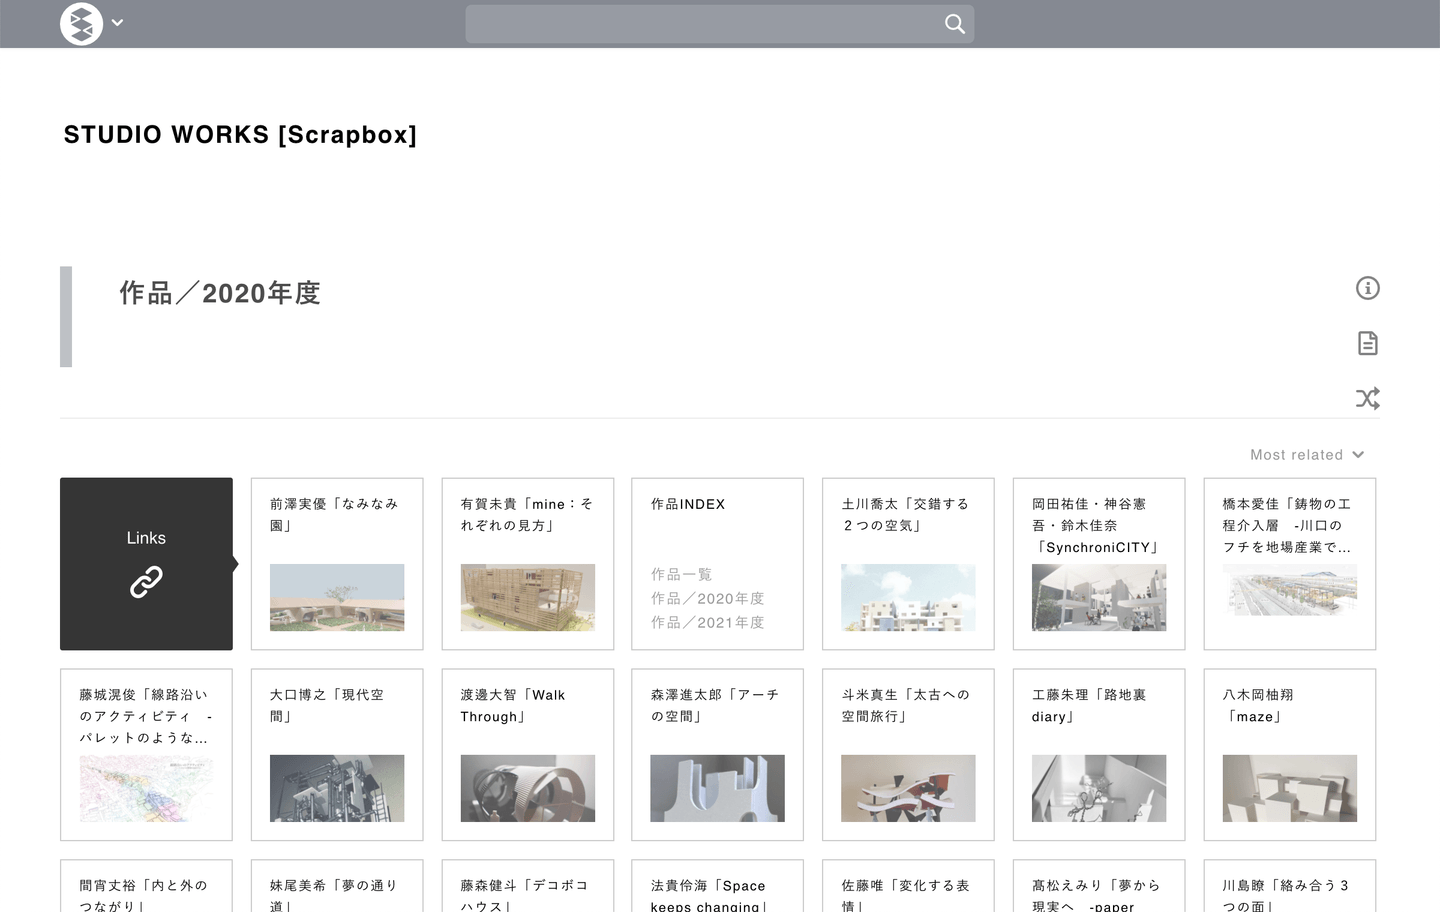This screenshot has width=1440, height=912.
Task: Open the 妹尾美希「夢の通り道」card
Action: [x=337, y=886]
